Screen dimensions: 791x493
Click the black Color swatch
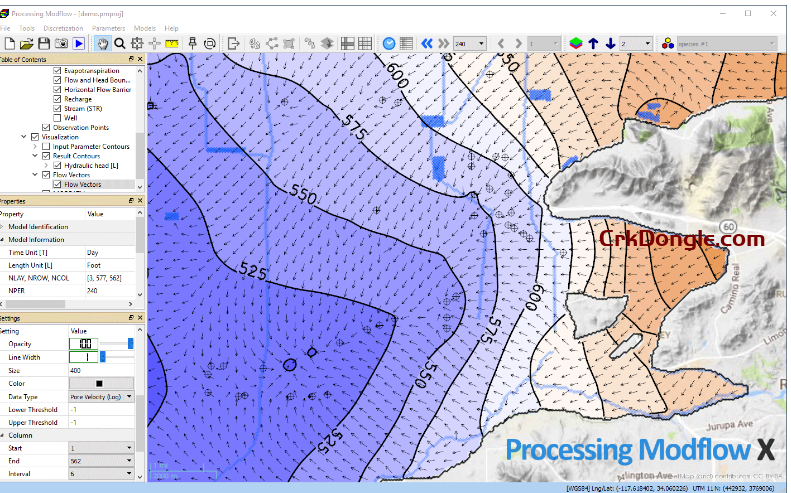point(101,384)
